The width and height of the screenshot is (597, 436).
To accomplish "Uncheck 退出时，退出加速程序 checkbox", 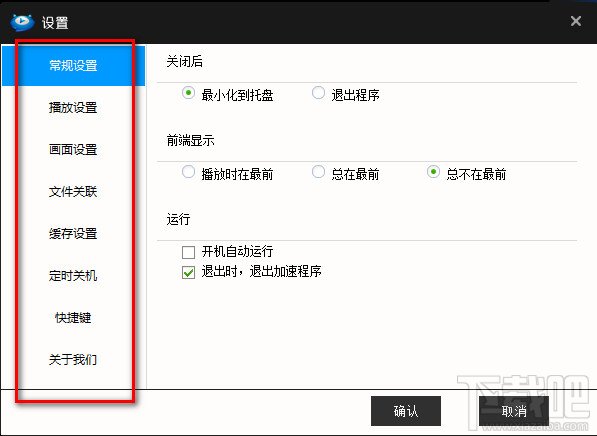I will [x=188, y=272].
